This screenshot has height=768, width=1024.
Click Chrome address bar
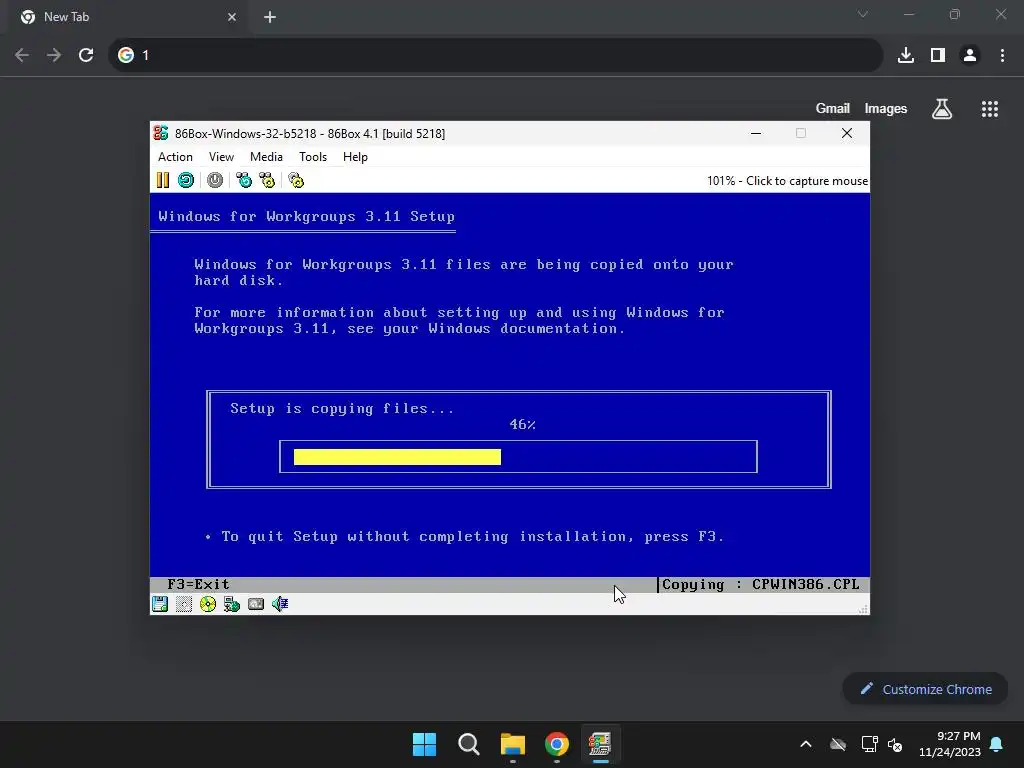point(496,55)
